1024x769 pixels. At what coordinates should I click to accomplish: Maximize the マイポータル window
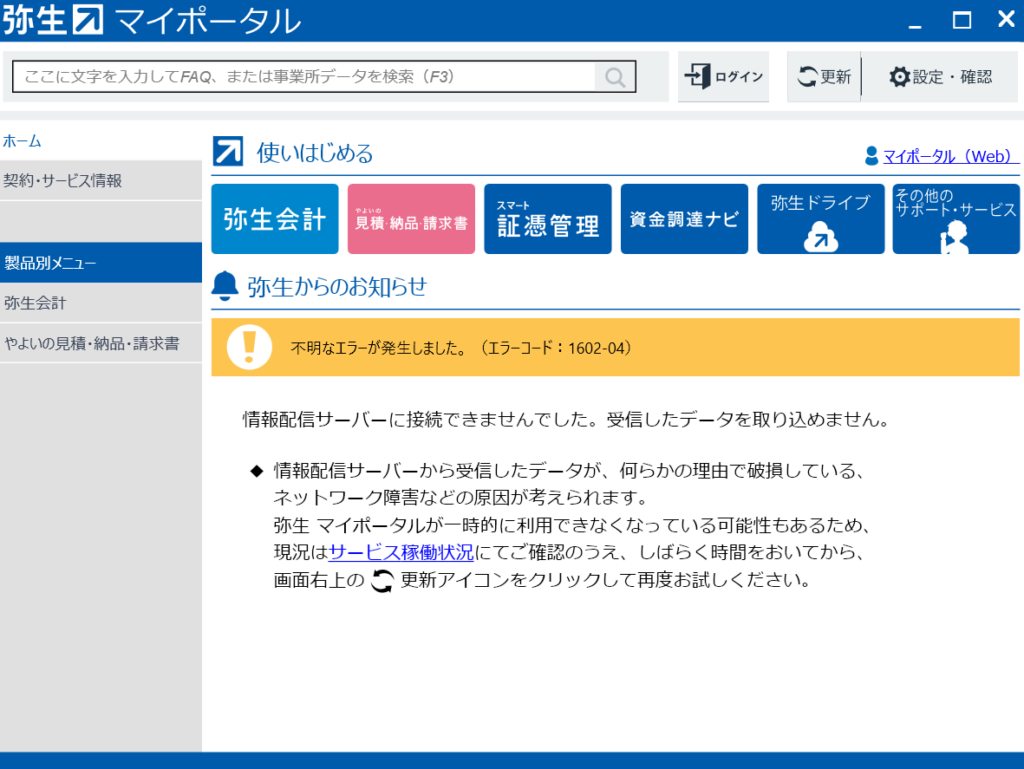[x=962, y=20]
